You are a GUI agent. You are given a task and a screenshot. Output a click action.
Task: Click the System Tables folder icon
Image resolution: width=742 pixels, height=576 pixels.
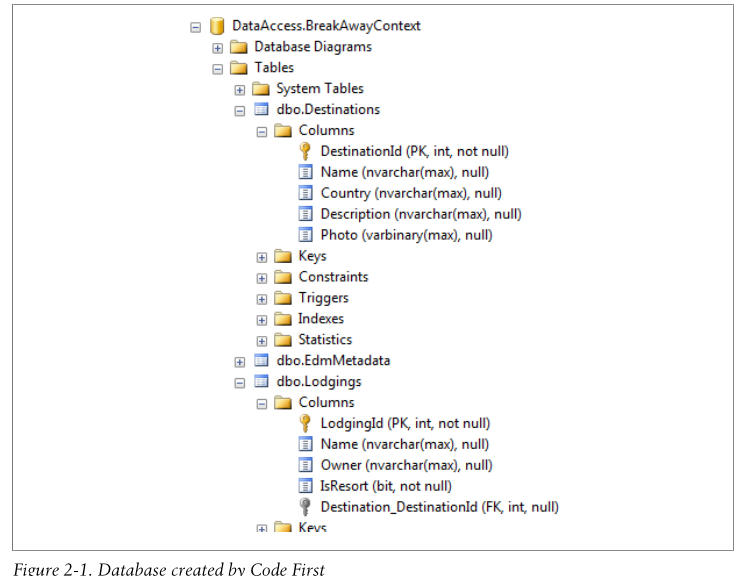(261, 89)
